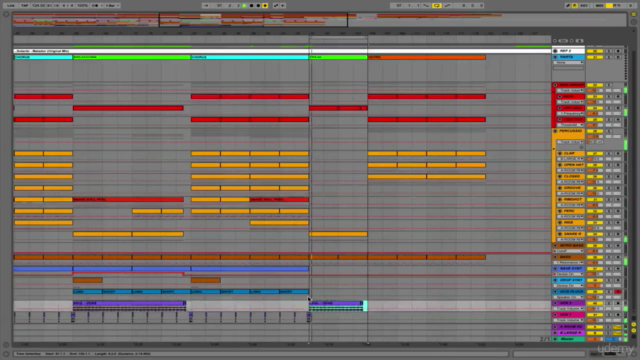
Task: Toggle the yellow MIDI overdub button
Action: click(265, 6)
